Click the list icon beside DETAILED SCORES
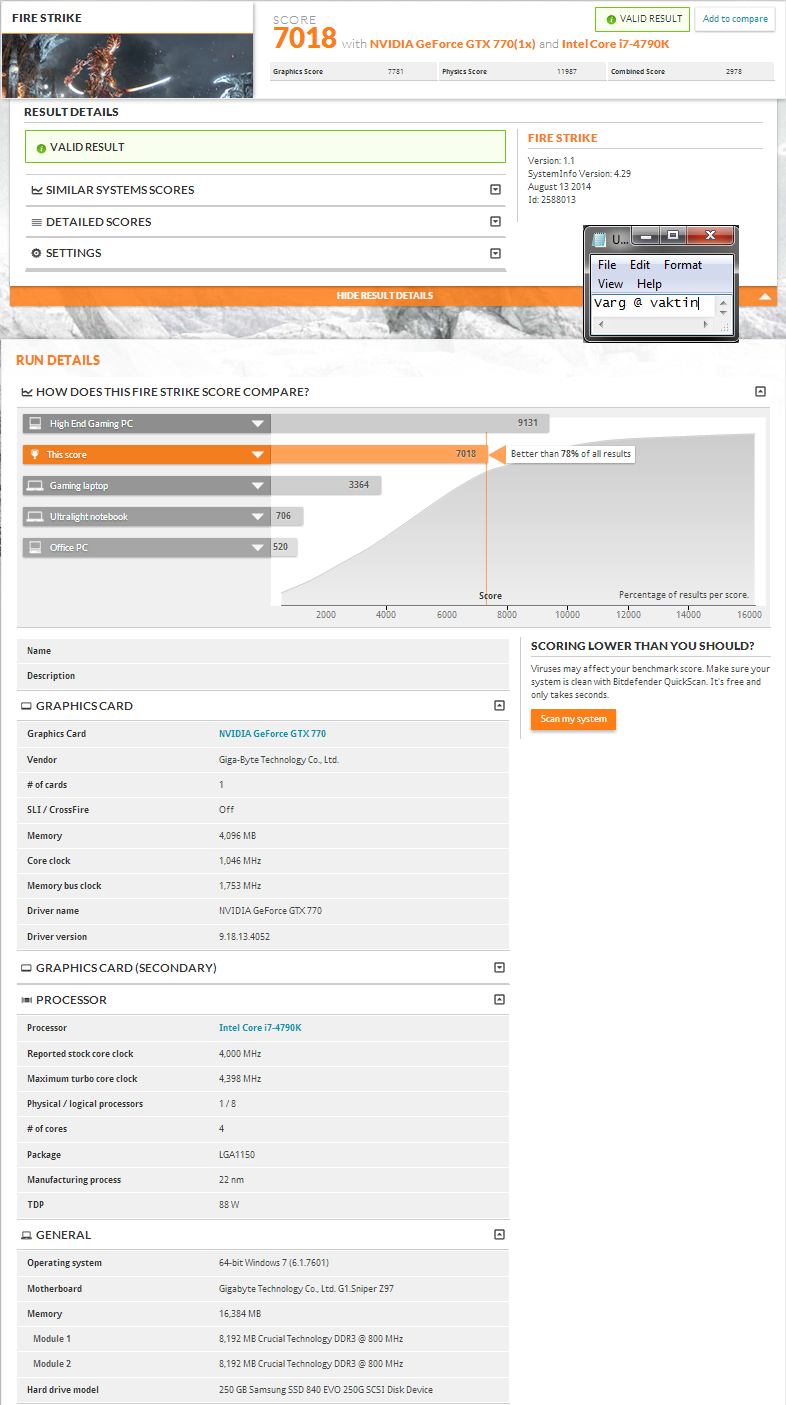786x1405 pixels. [37, 222]
